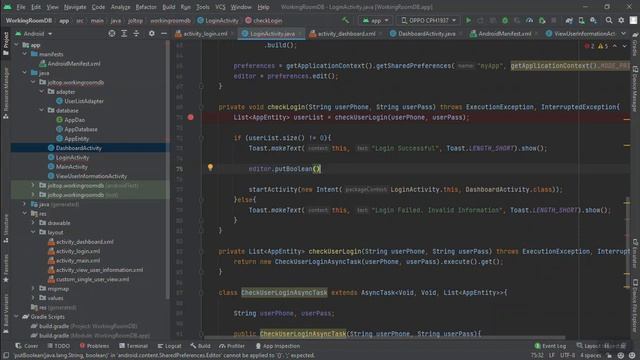The height and width of the screenshot is (360, 640).
Task: Click the 4 spaces indent status entry
Action: click(591, 355)
